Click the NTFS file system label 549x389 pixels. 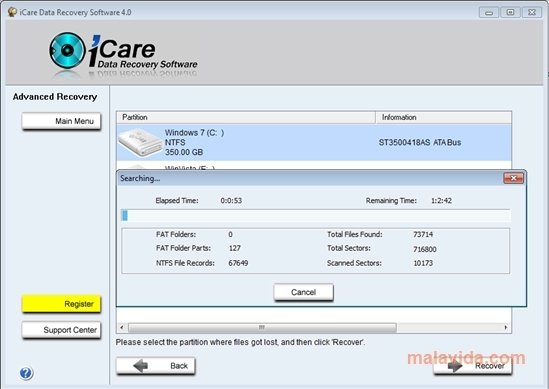point(175,143)
